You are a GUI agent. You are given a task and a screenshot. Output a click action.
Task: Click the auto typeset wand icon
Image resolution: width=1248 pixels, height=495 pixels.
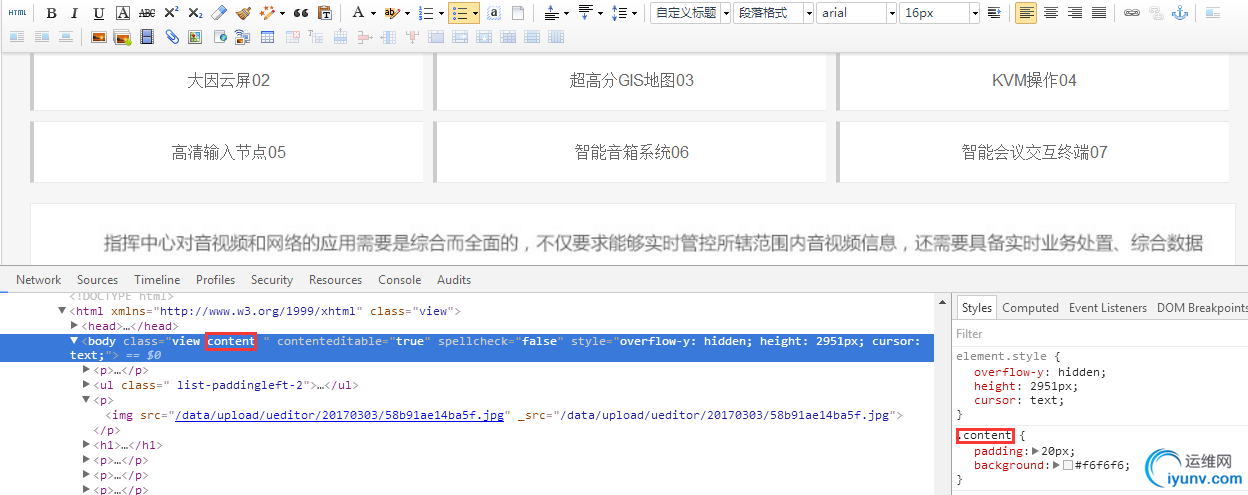tap(267, 13)
